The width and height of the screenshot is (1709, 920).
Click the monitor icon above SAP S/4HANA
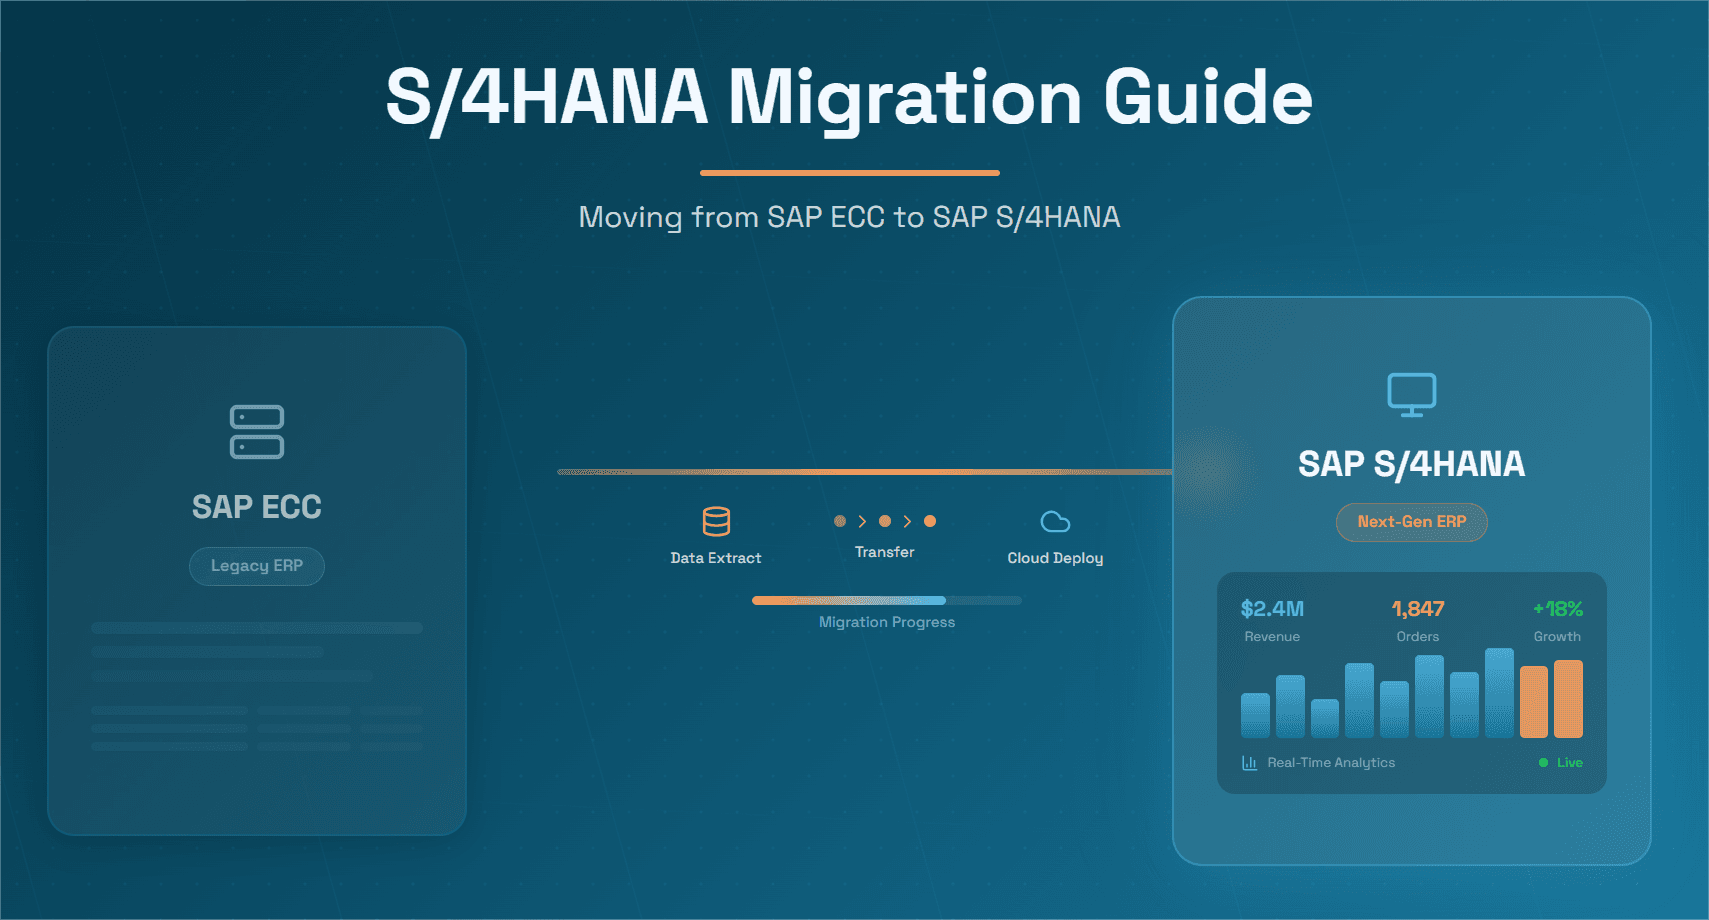coord(1412,395)
